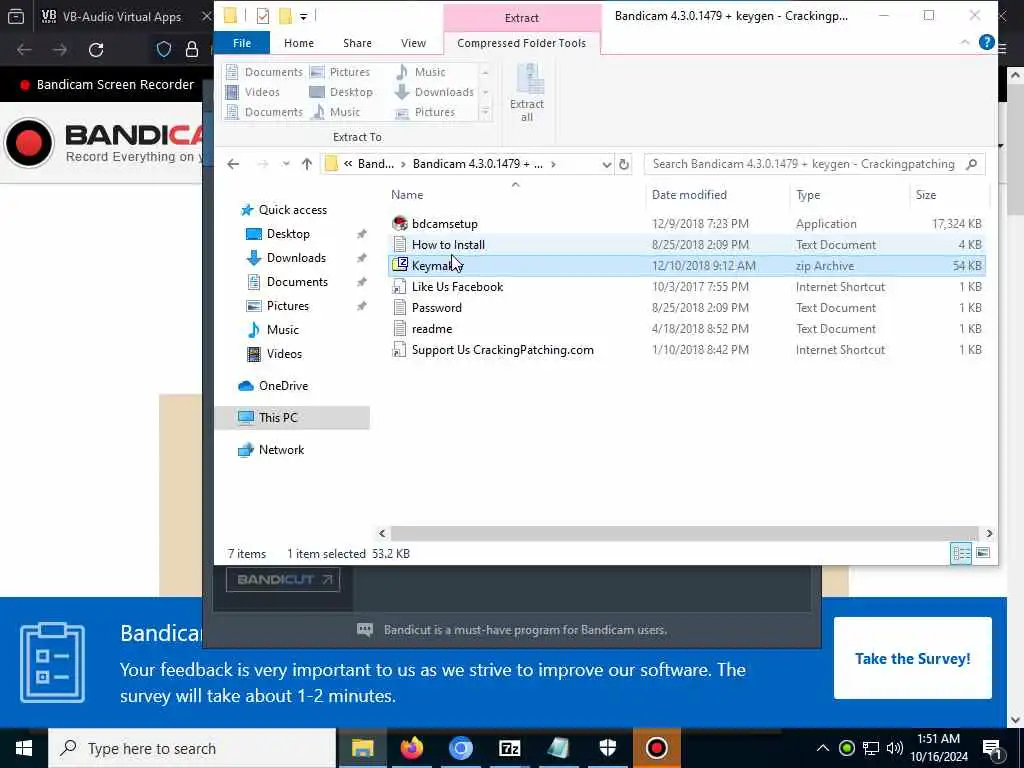Click the Extract all button
The height and width of the screenshot is (768, 1024).
click(x=527, y=93)
